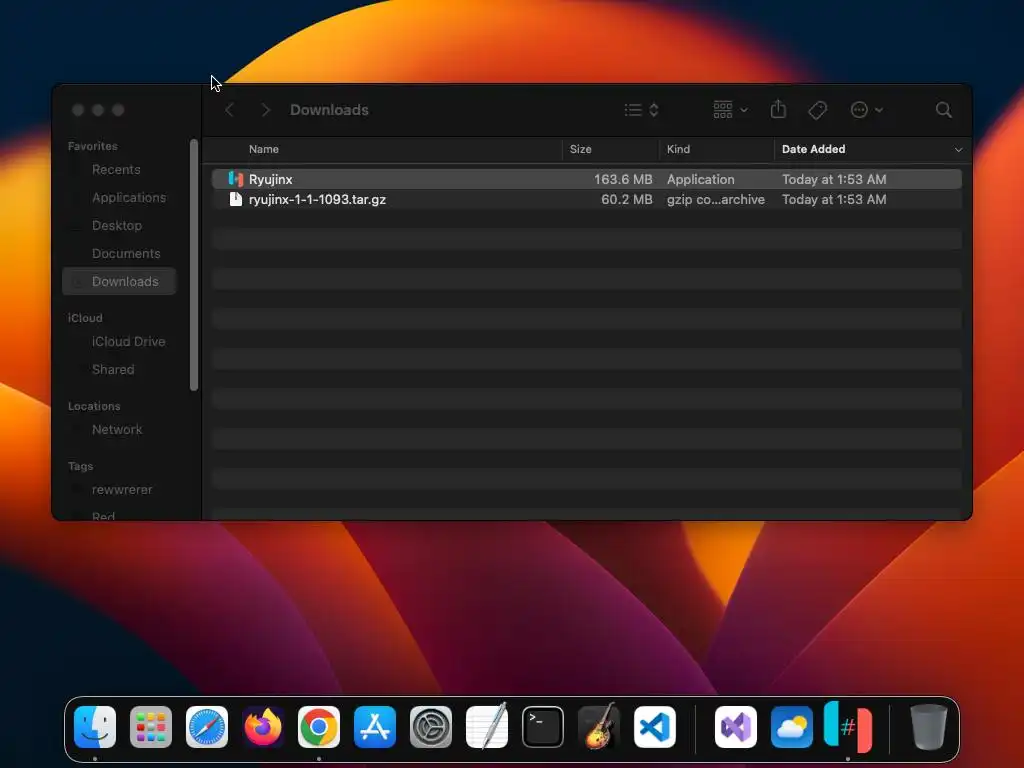Open Launchpad from the Dock

pyautogui.click(x=151, y=726)
